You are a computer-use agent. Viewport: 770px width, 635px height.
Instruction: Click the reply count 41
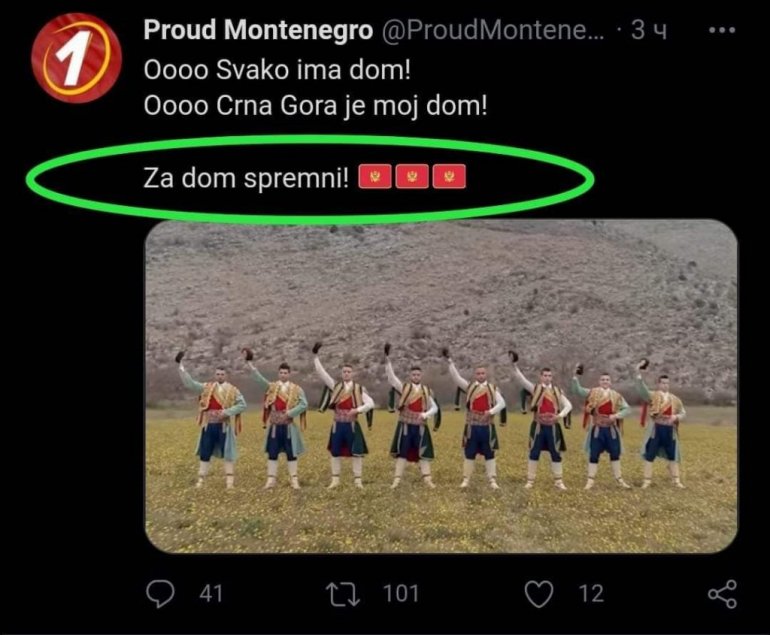[210, 594]
